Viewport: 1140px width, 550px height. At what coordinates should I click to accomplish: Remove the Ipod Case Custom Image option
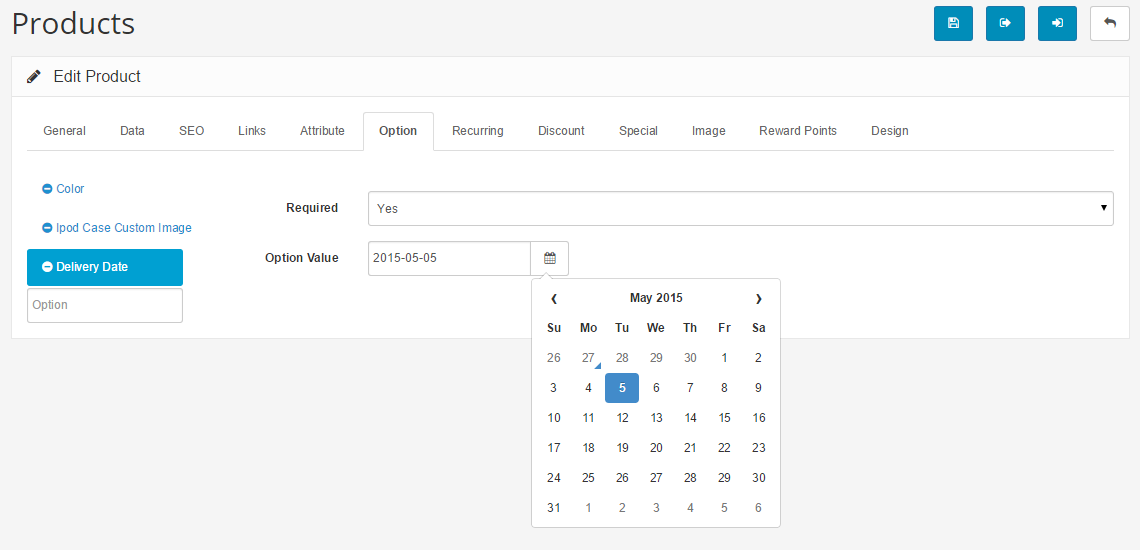[x=47, y=228]
